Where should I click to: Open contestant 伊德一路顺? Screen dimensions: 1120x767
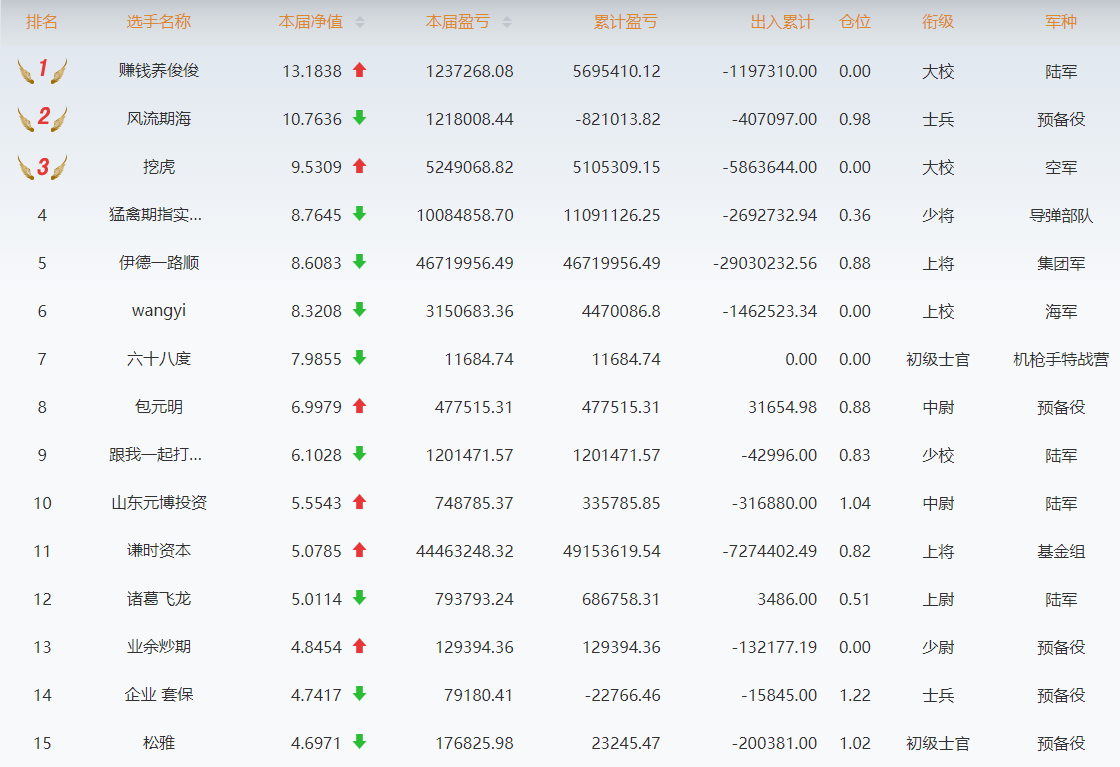coord(159,263)
